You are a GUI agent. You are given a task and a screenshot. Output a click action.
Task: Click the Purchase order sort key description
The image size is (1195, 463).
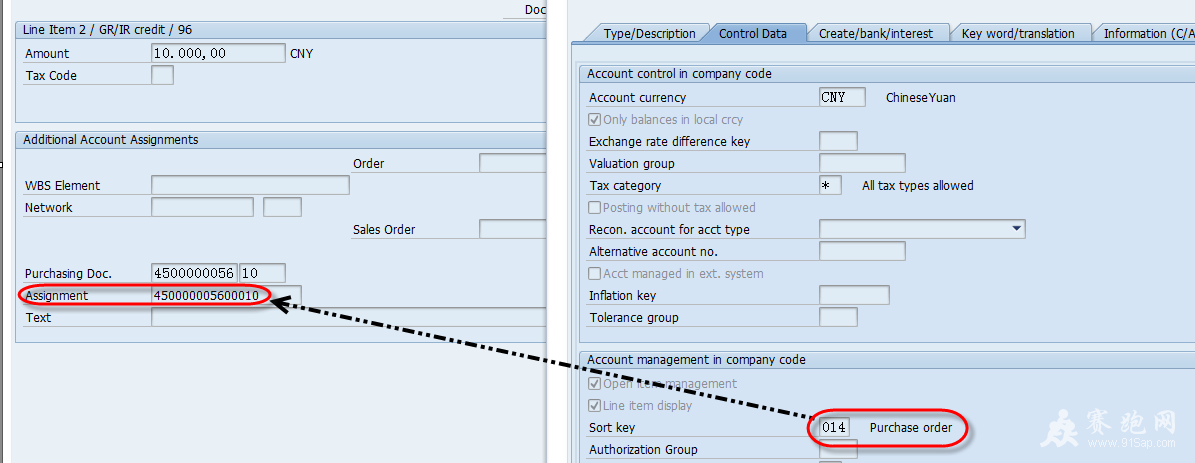[911, 428]
